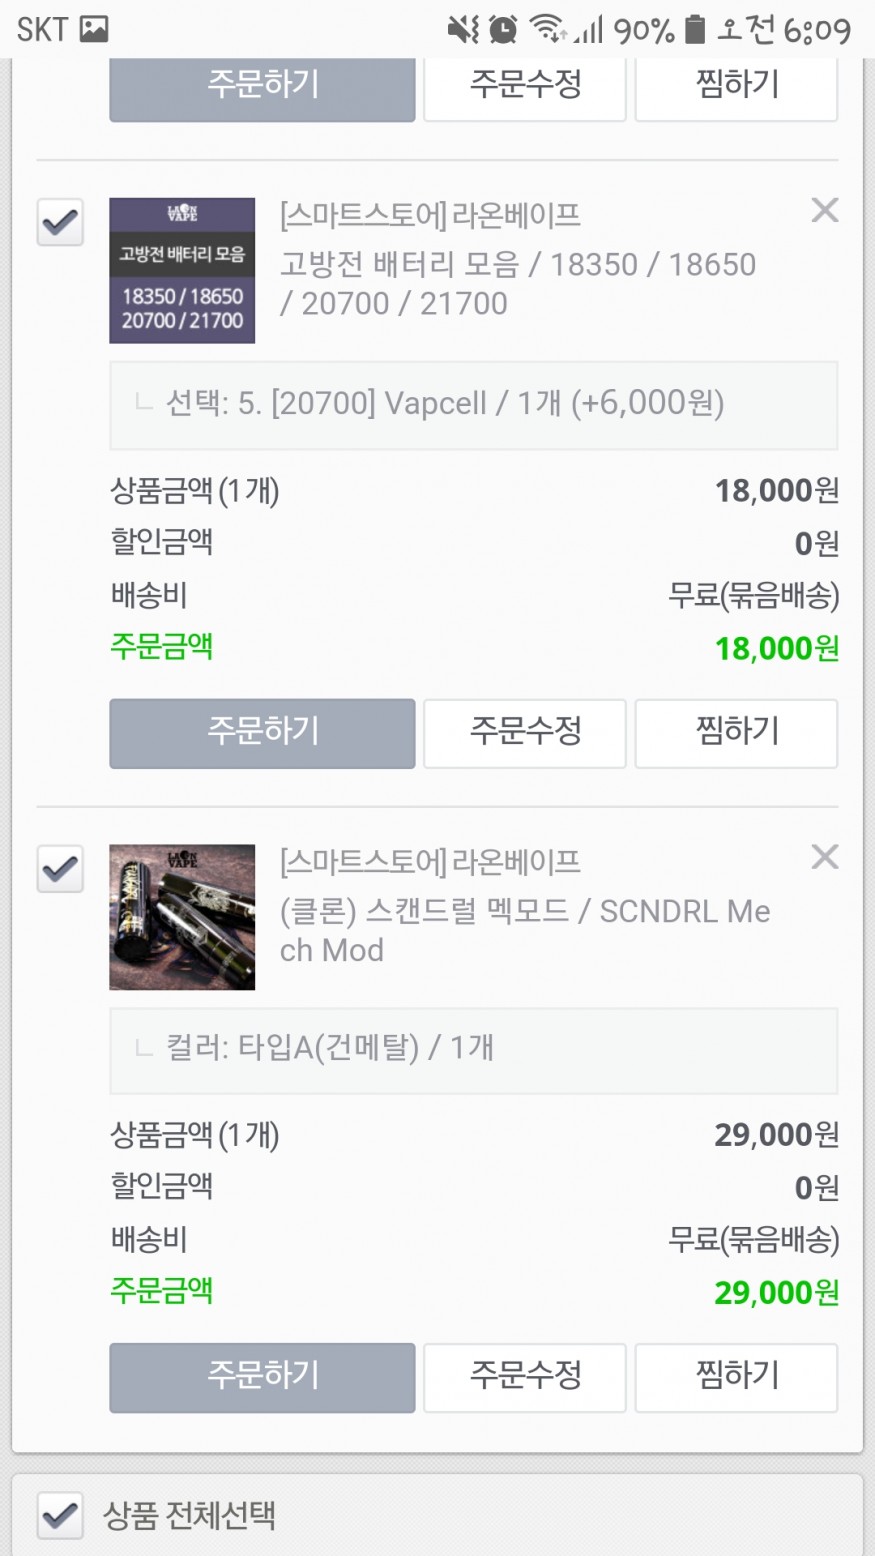Remove the battery item with its X icon
Viewport: 875px width, 1556px height.
824,210
